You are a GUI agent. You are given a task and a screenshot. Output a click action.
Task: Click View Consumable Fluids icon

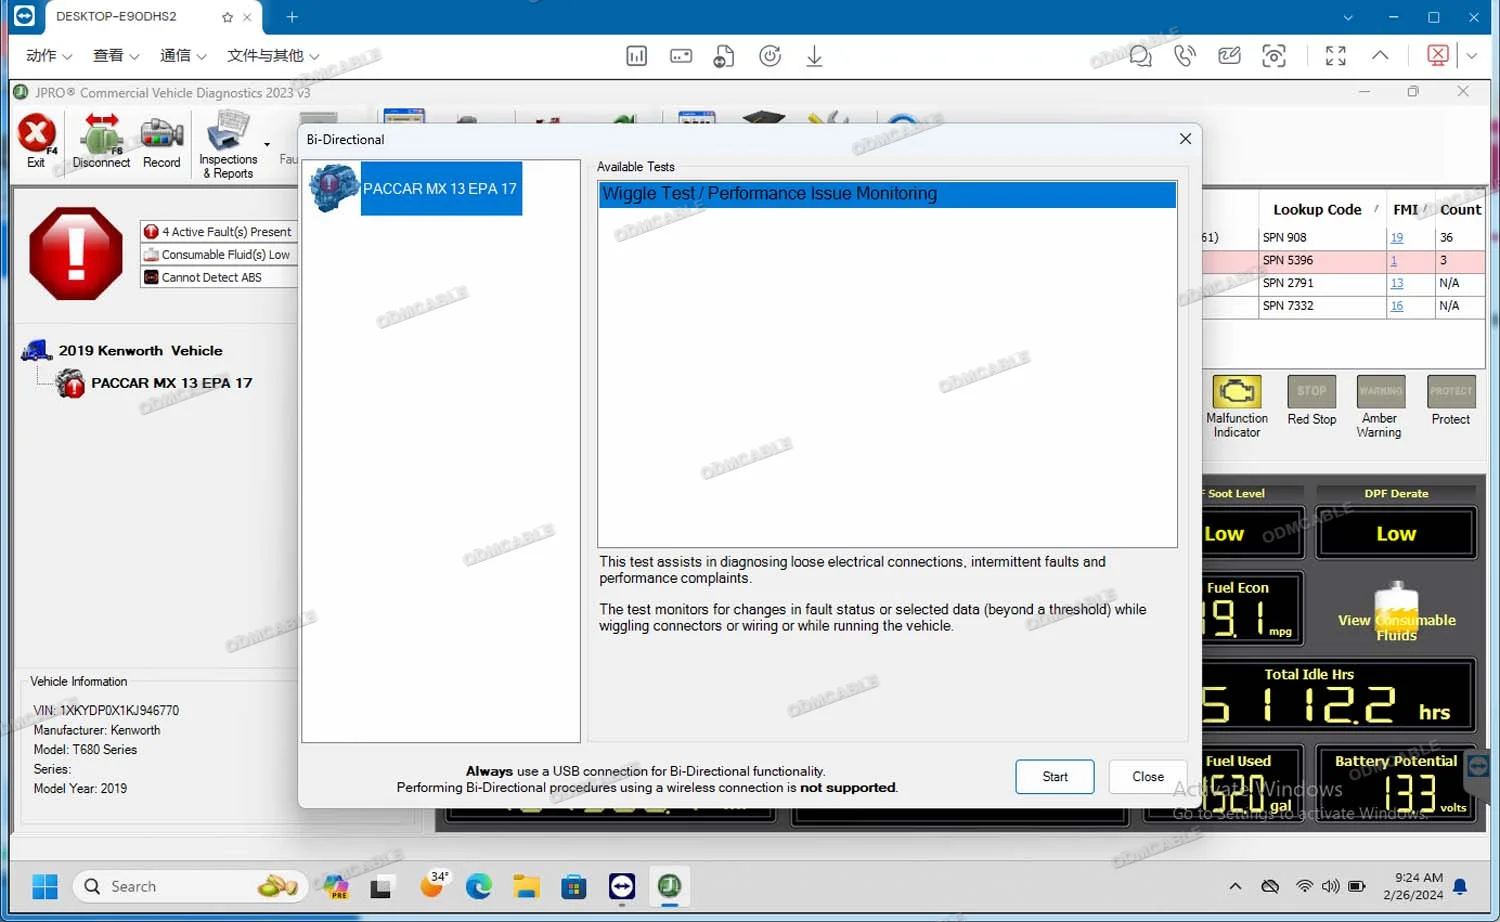[1396, 613]
